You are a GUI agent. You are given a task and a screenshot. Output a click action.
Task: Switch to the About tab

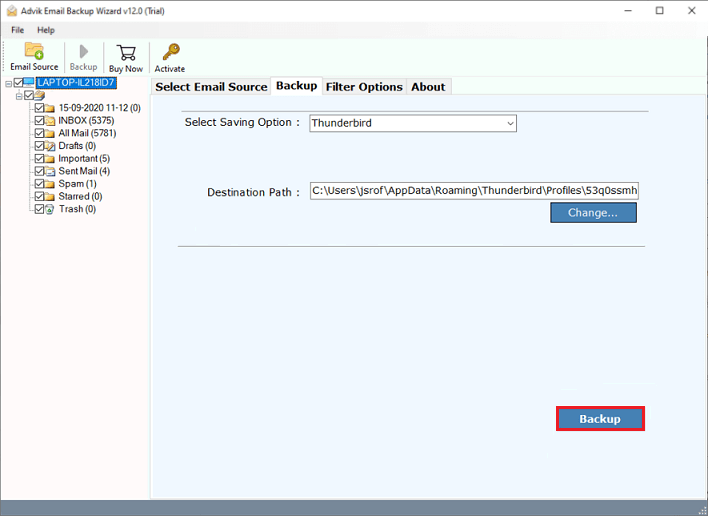[428, 87]
